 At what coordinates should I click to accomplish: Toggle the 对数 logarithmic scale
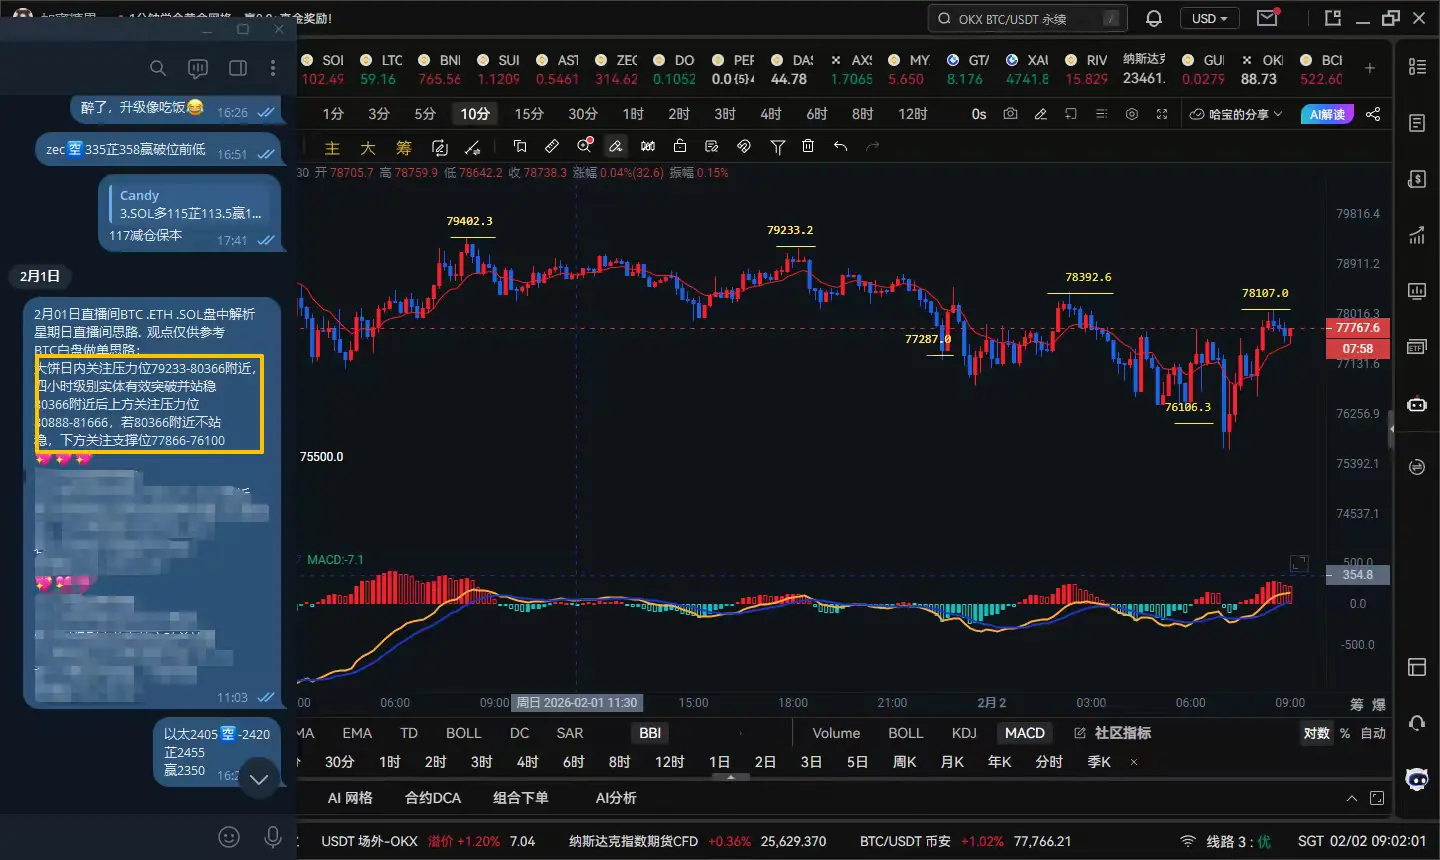(1316, 733)
